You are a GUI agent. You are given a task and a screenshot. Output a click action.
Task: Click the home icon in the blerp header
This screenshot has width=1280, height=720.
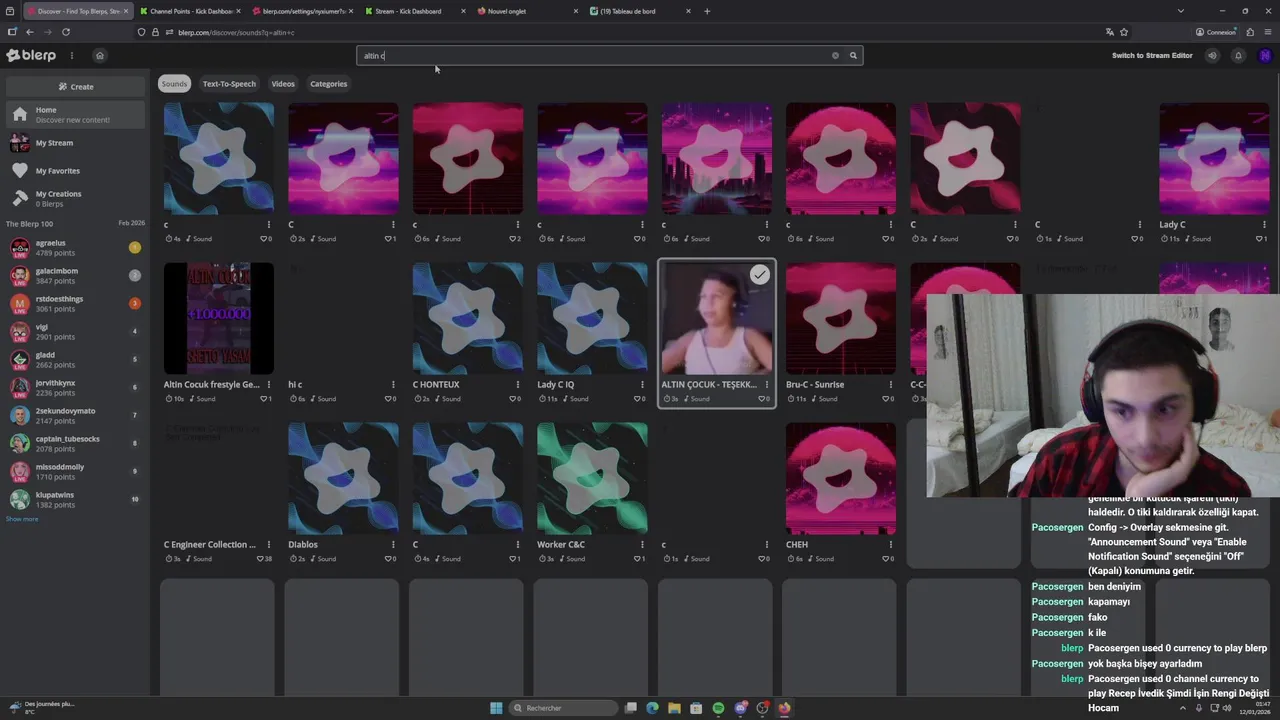(99, 55)
